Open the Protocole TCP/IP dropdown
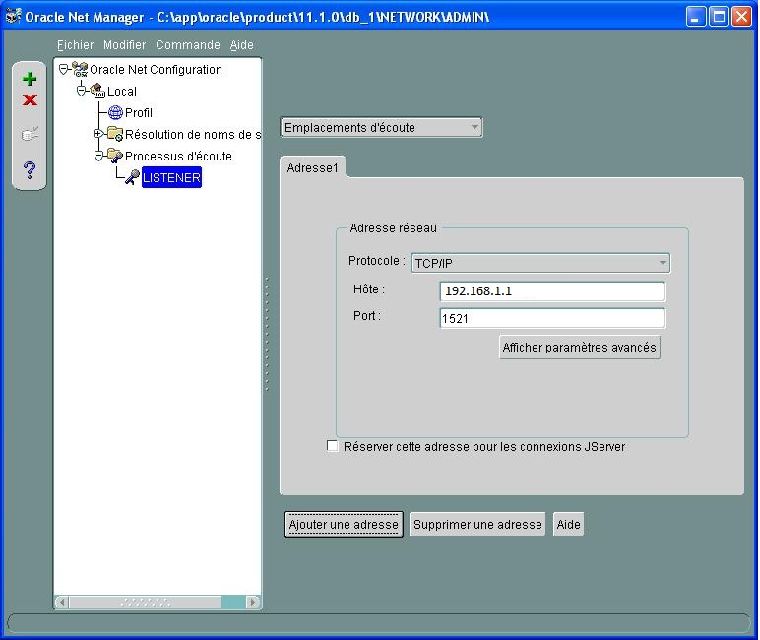760x640 pixels. [540, 263]
